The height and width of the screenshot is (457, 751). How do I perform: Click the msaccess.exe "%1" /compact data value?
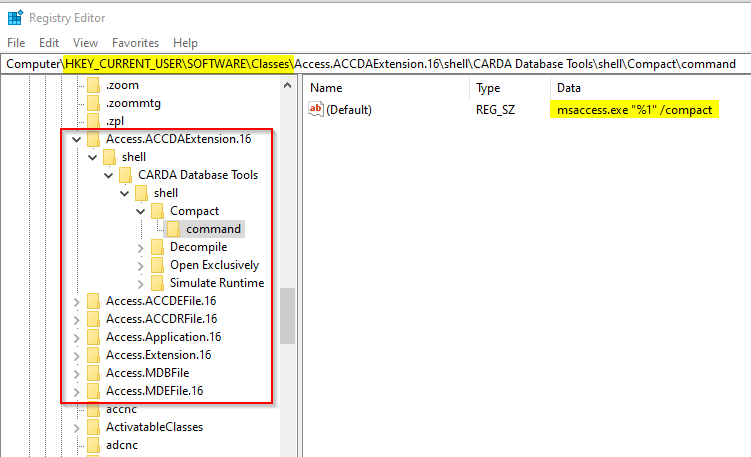coord(634,110)
